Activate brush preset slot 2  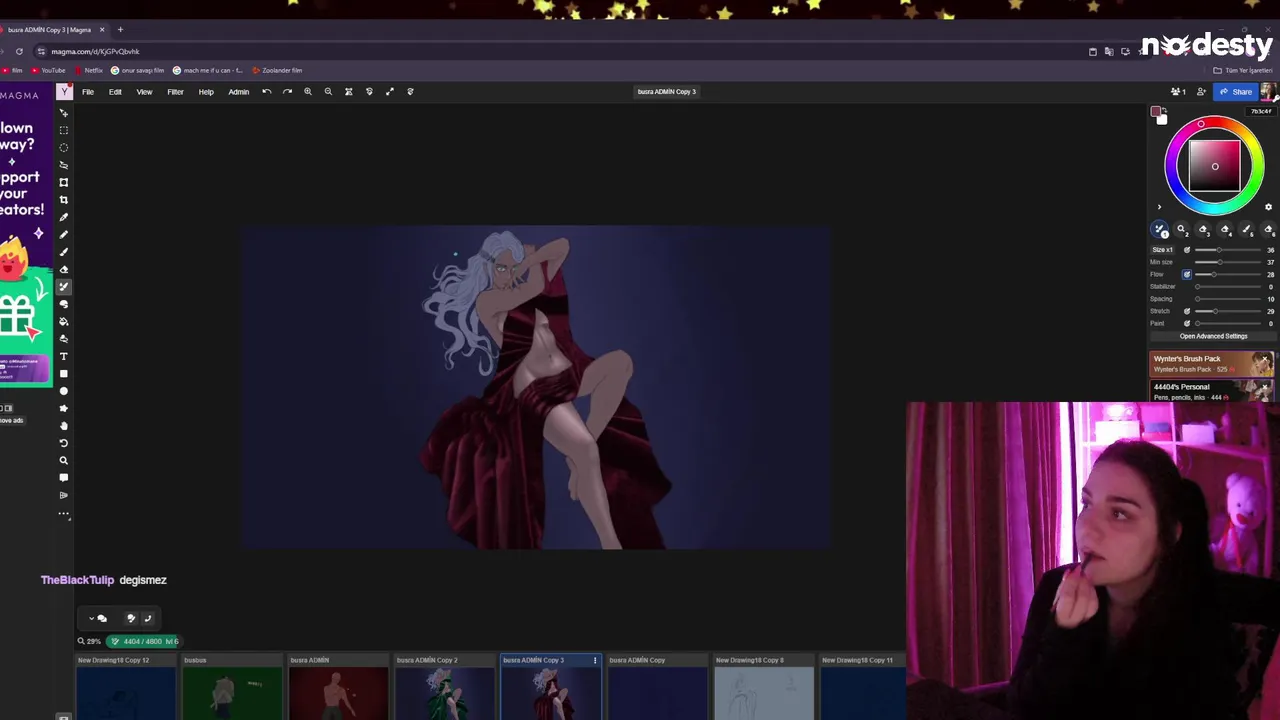click(x=1181, y=230)
